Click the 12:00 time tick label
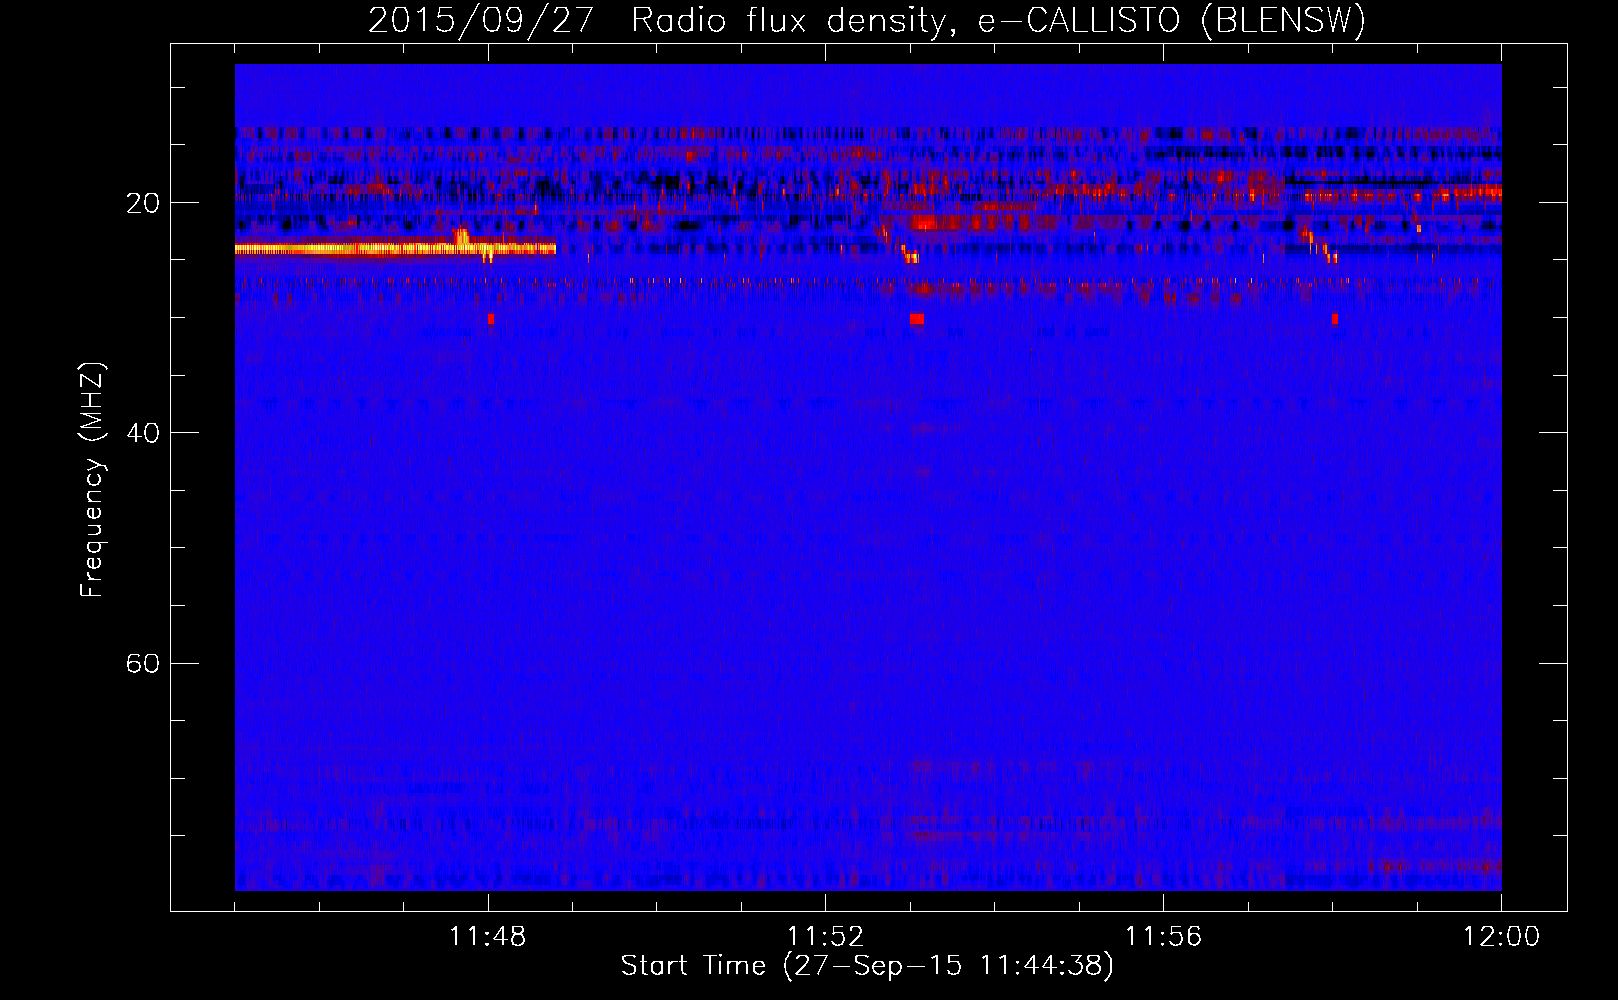Viewport: 1618px width, 1000px height. coord(1501,937)
